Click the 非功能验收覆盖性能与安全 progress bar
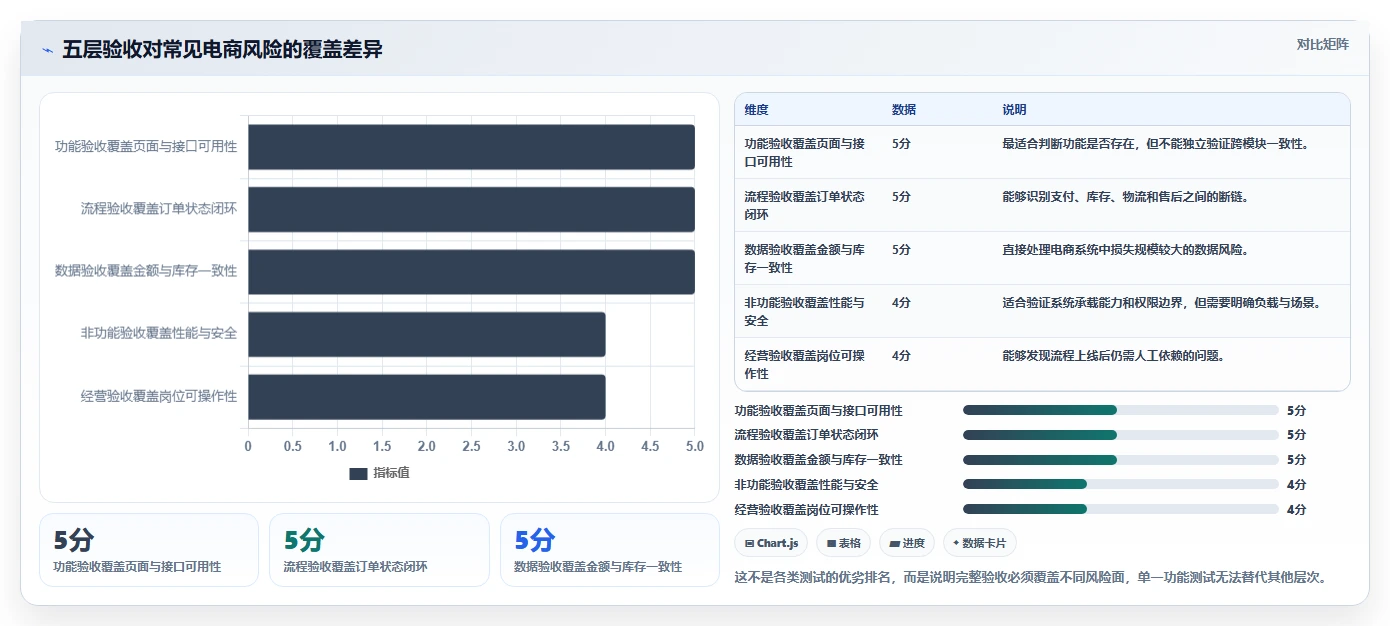 pos(1120,485)
